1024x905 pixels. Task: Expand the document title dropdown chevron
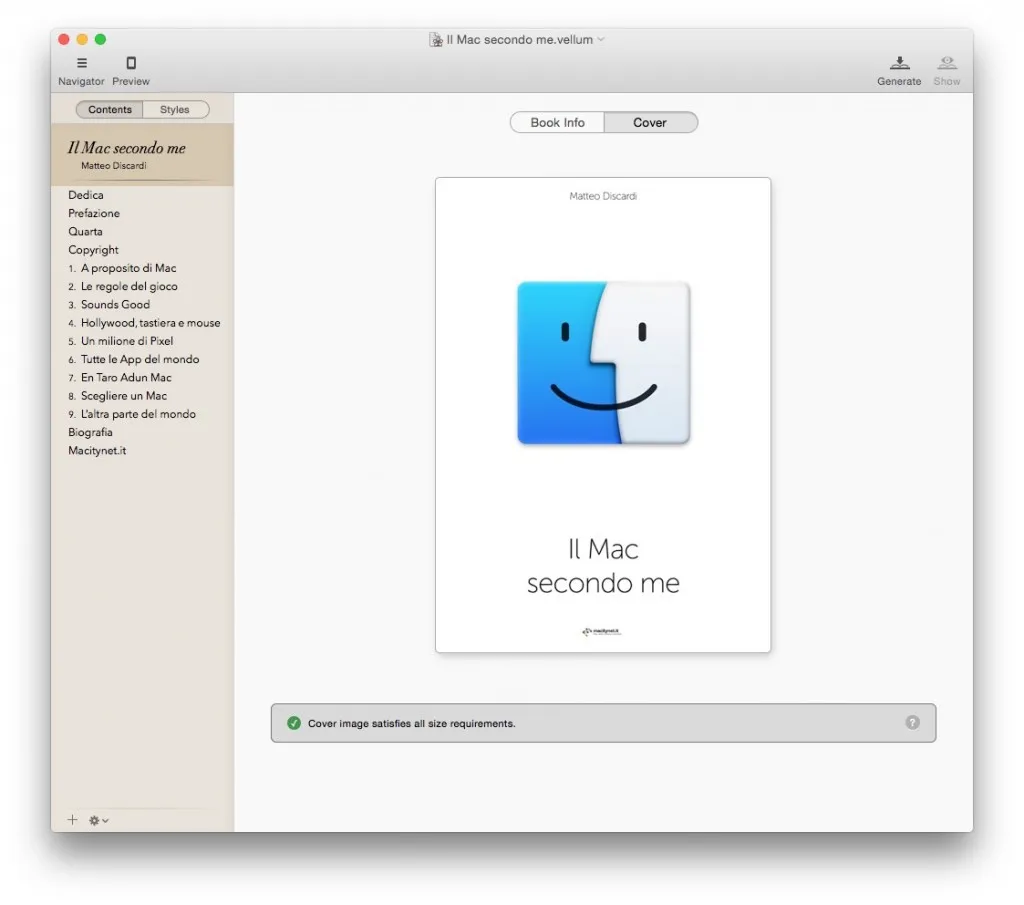pyautogui.click(x=602, y=40)
